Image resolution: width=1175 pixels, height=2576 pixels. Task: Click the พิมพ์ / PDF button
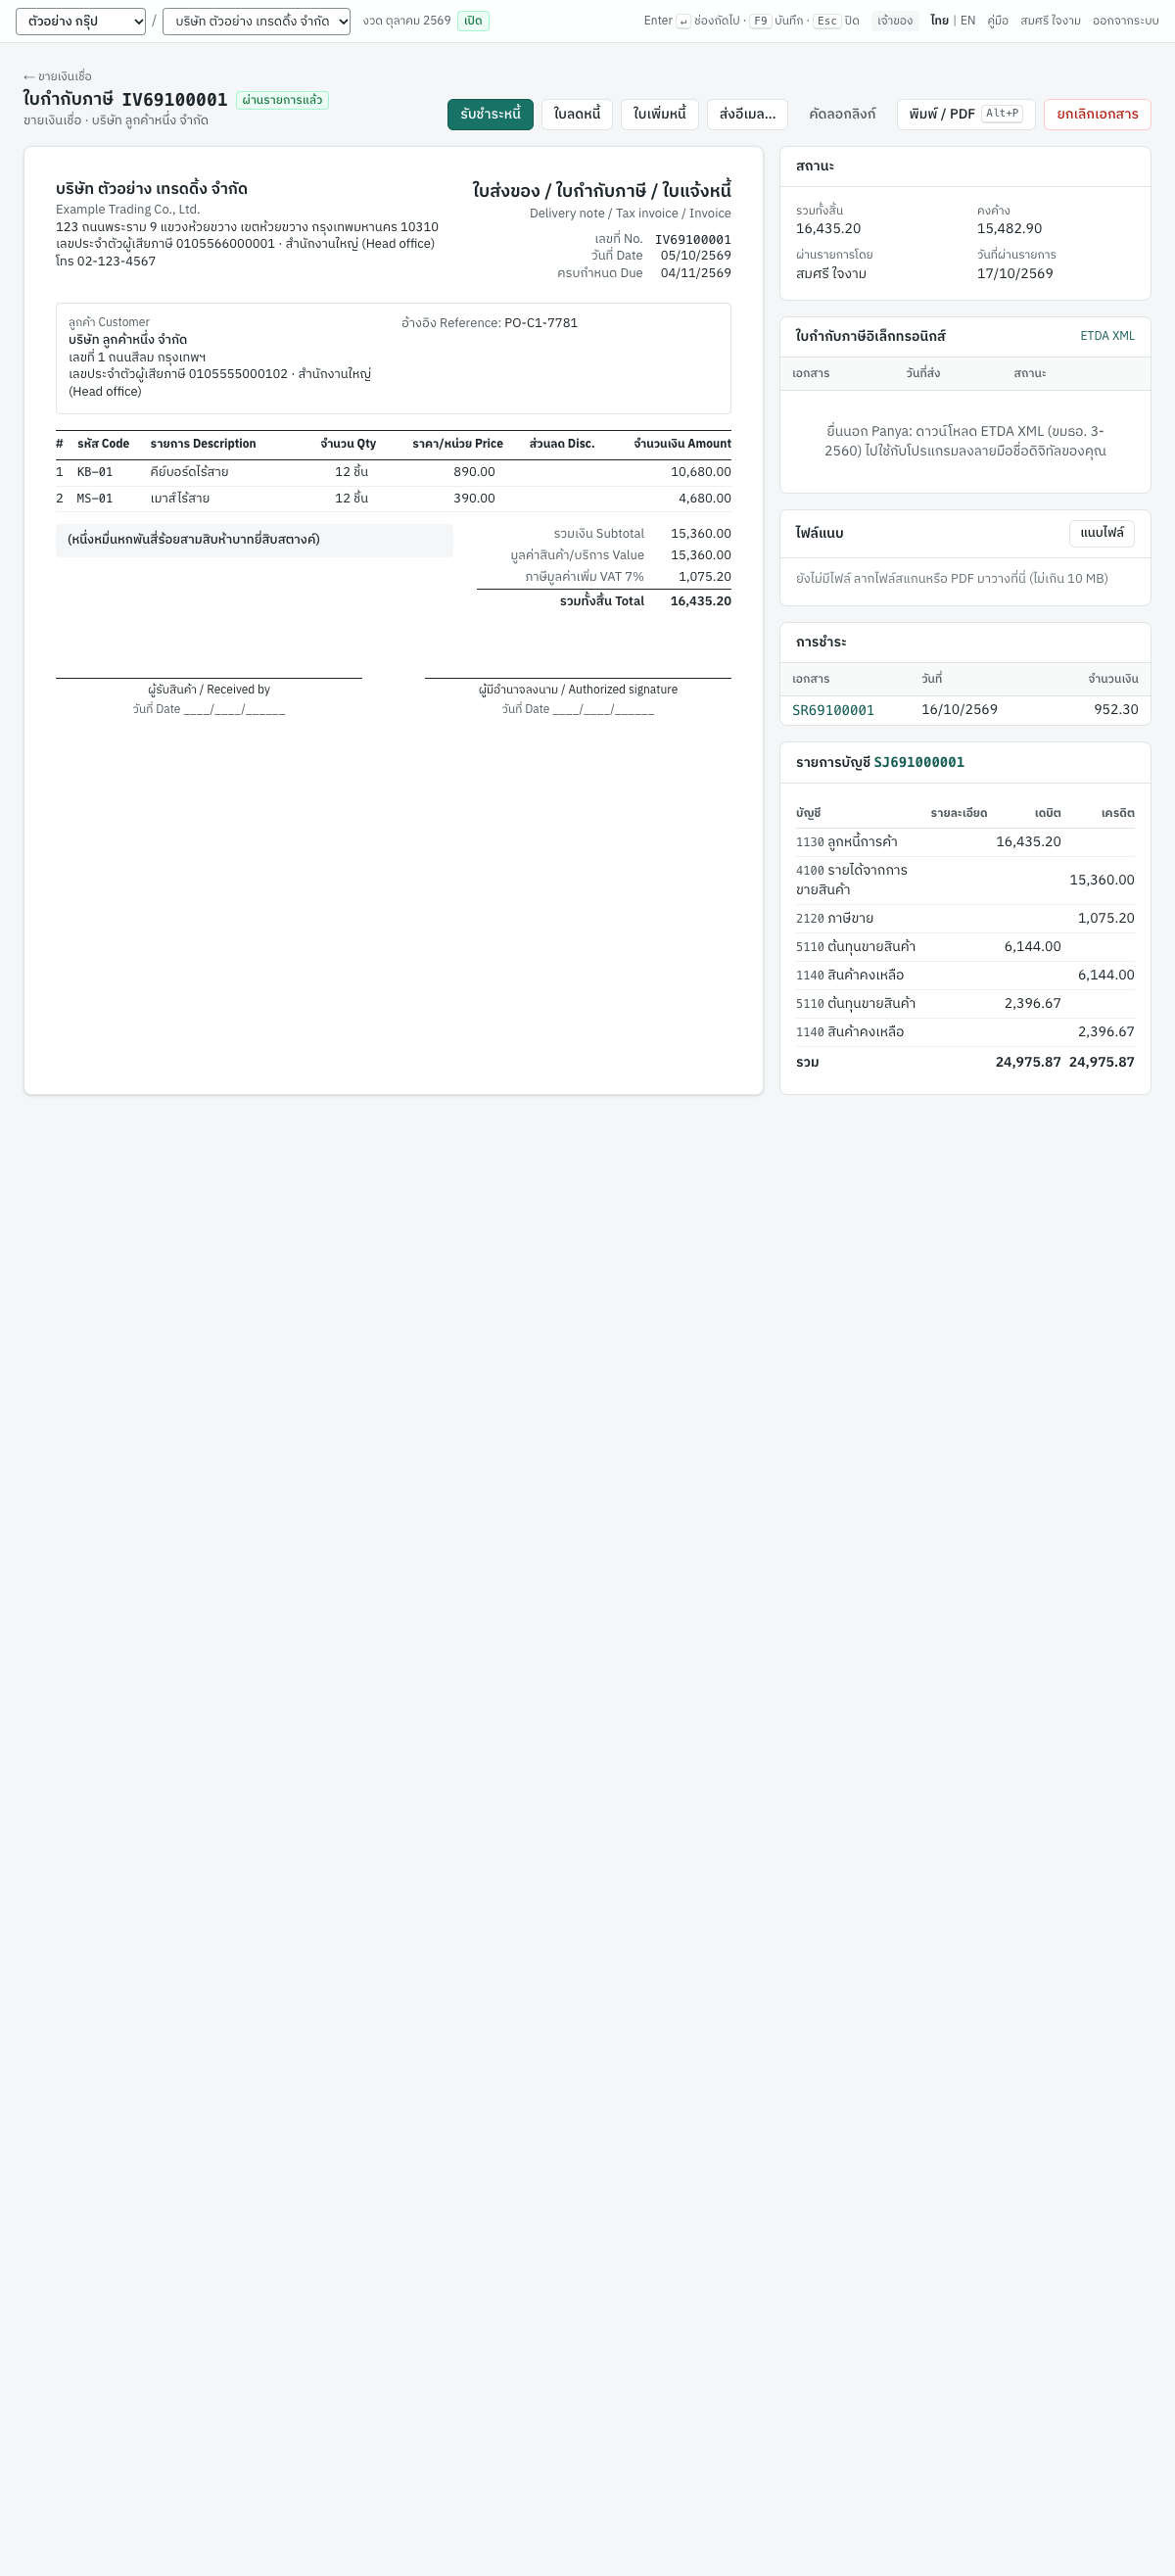click(966, 114)
